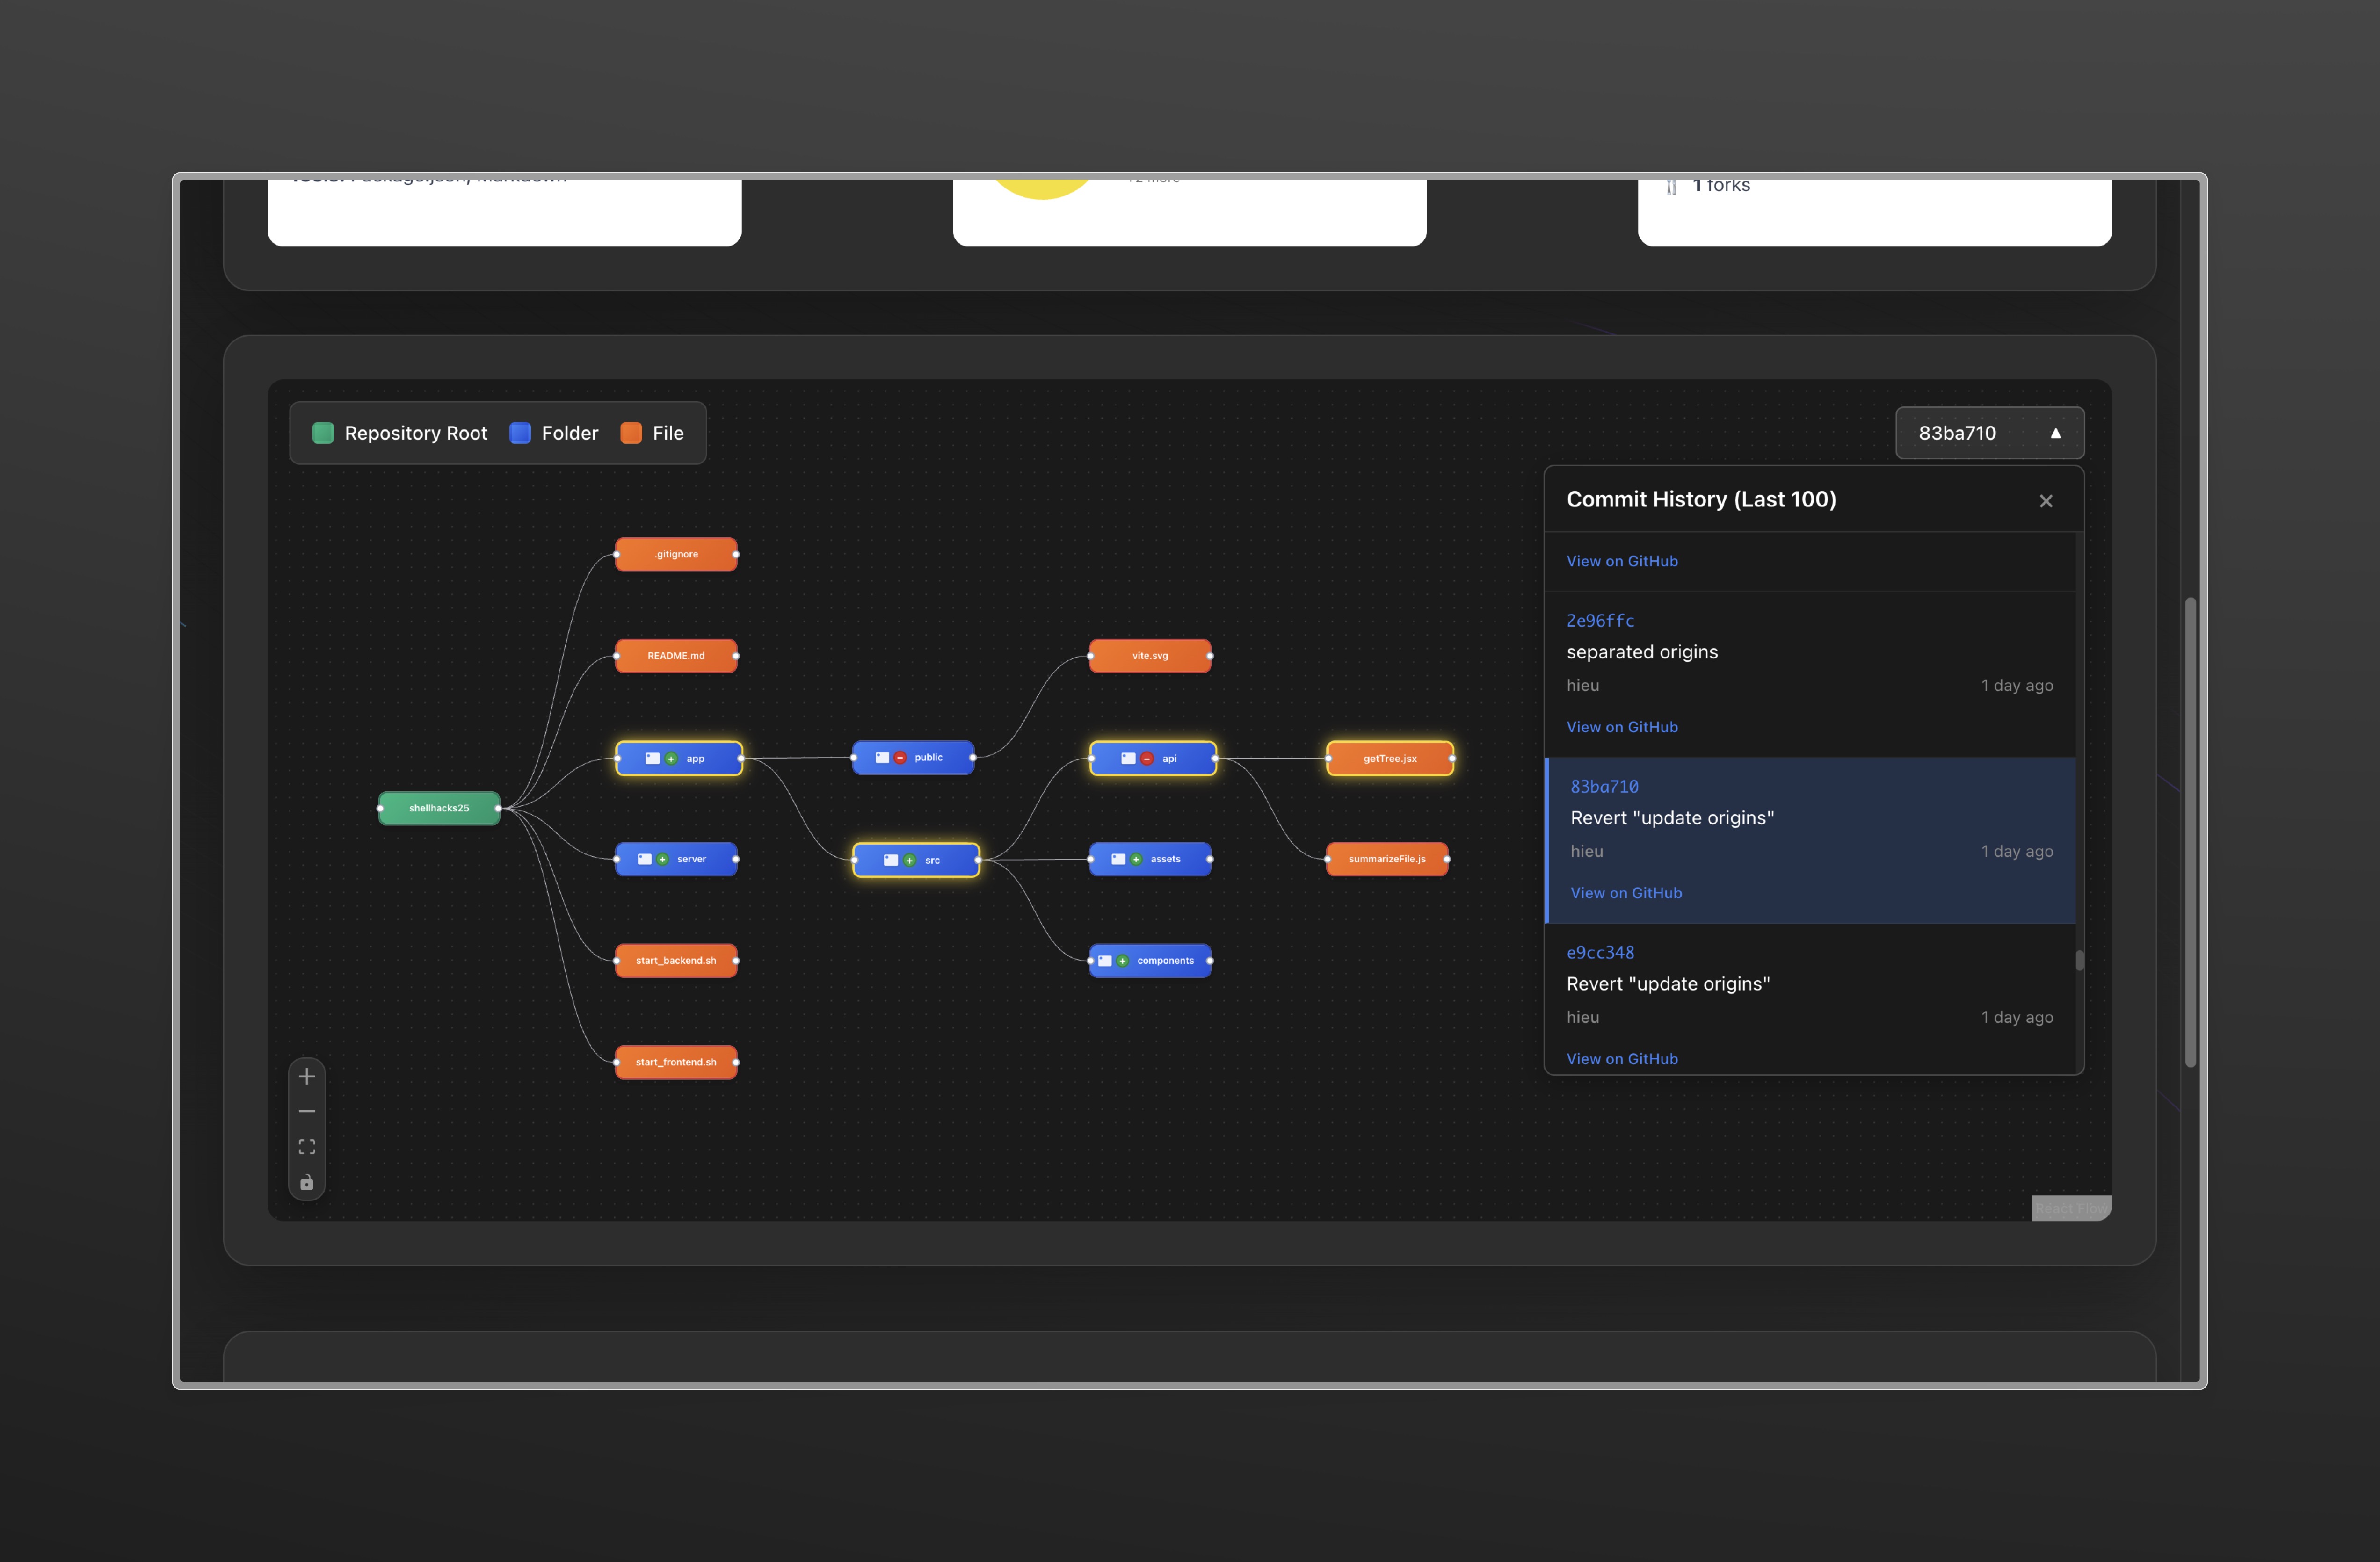Open the 83ba710 commit dropdown
2380x1562 pixels.
[x=1989, y=433]
